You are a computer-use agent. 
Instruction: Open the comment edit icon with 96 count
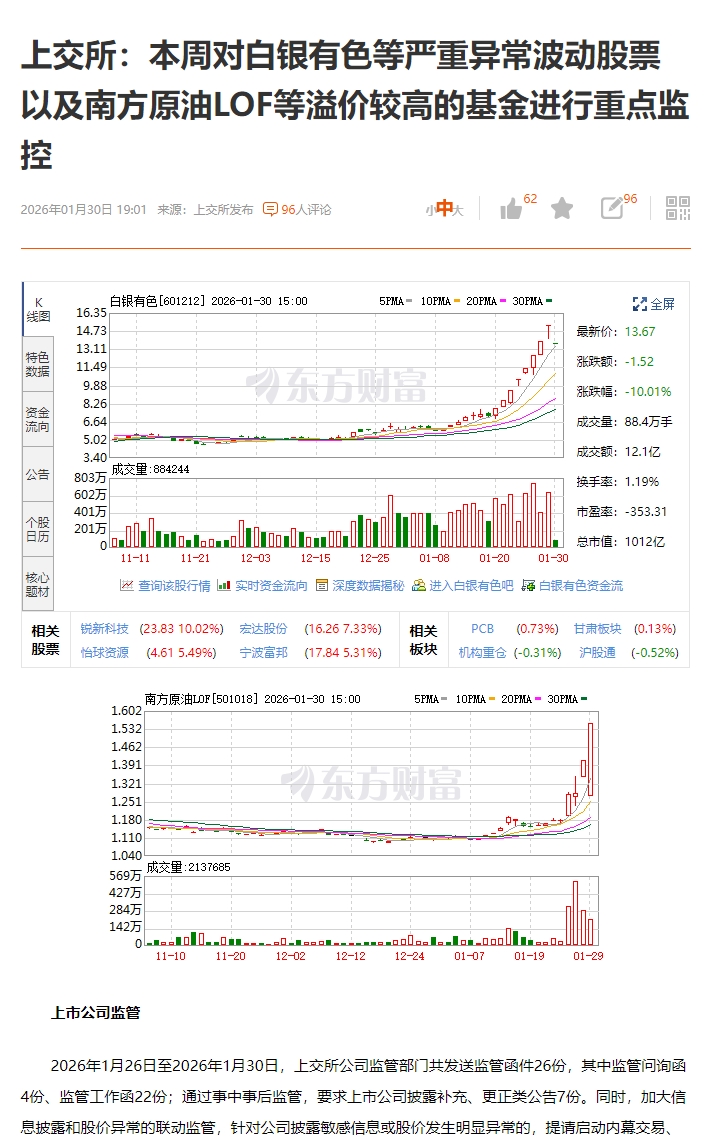pos(612,208)
